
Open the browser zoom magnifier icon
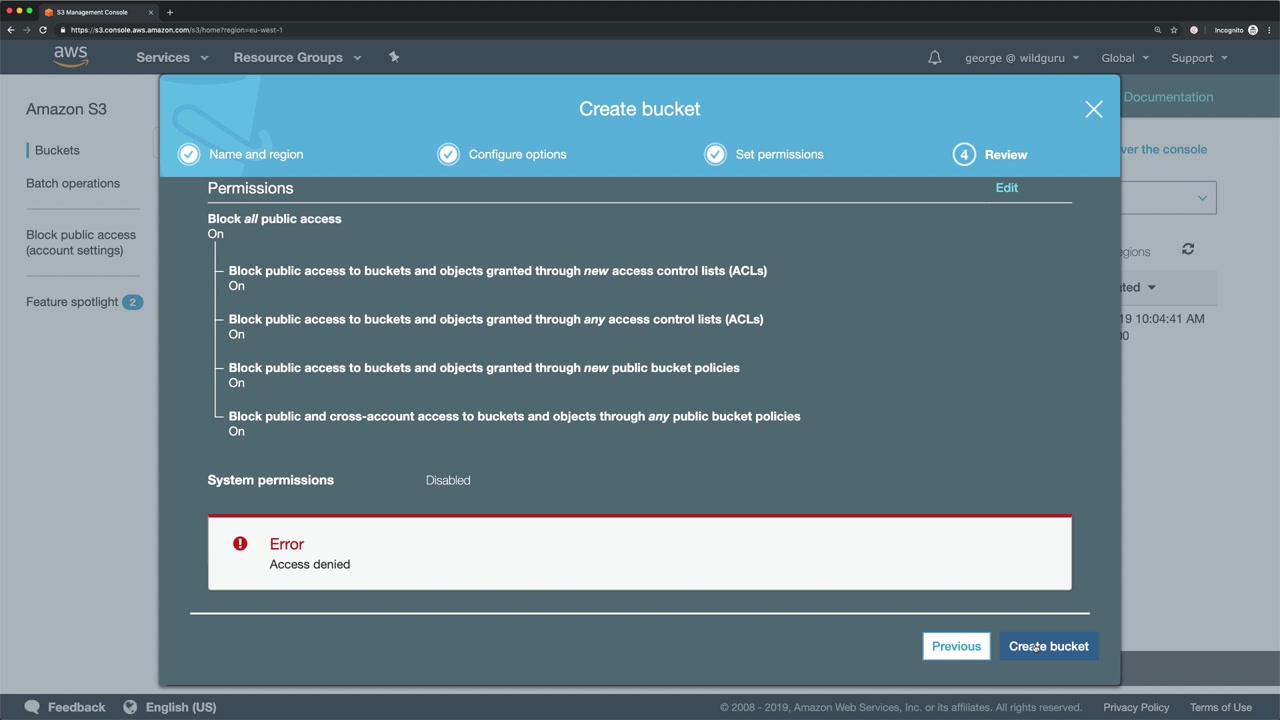(x=1158, y=30)
